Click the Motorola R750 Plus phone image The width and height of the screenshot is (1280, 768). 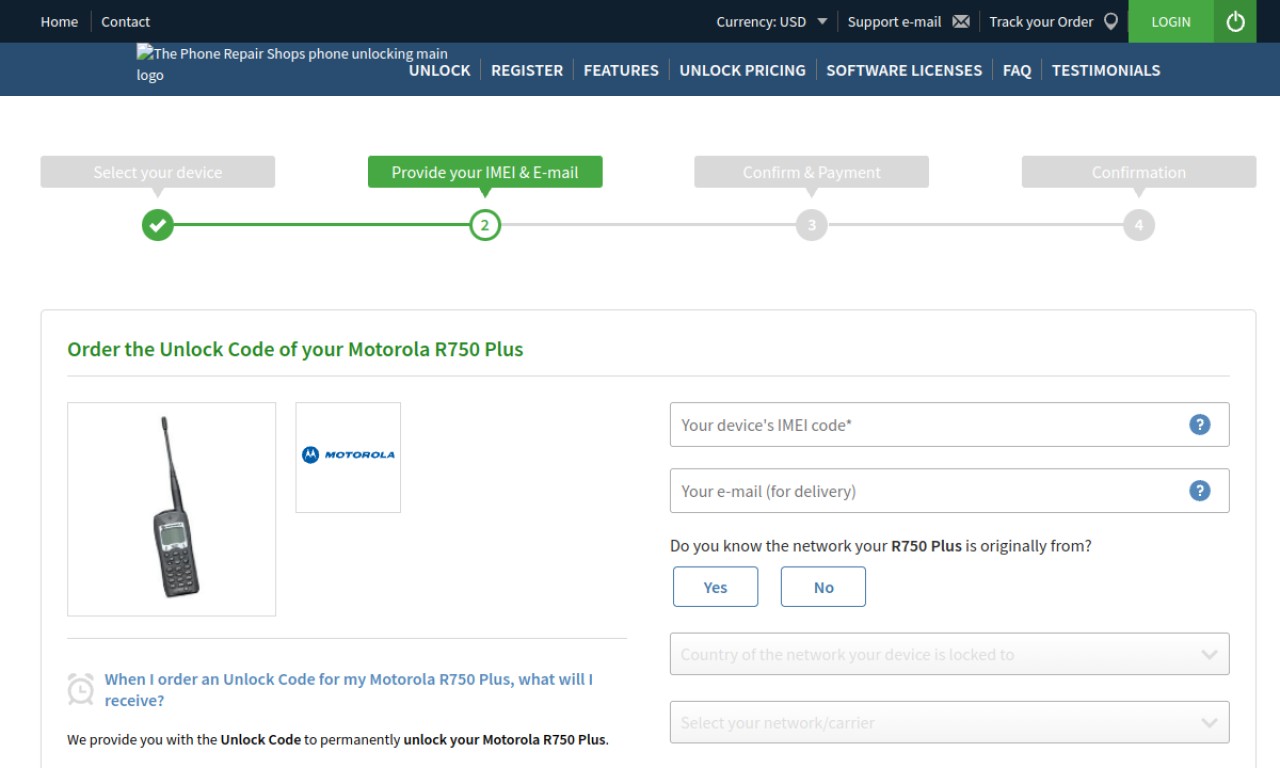[x=171, y=509]
